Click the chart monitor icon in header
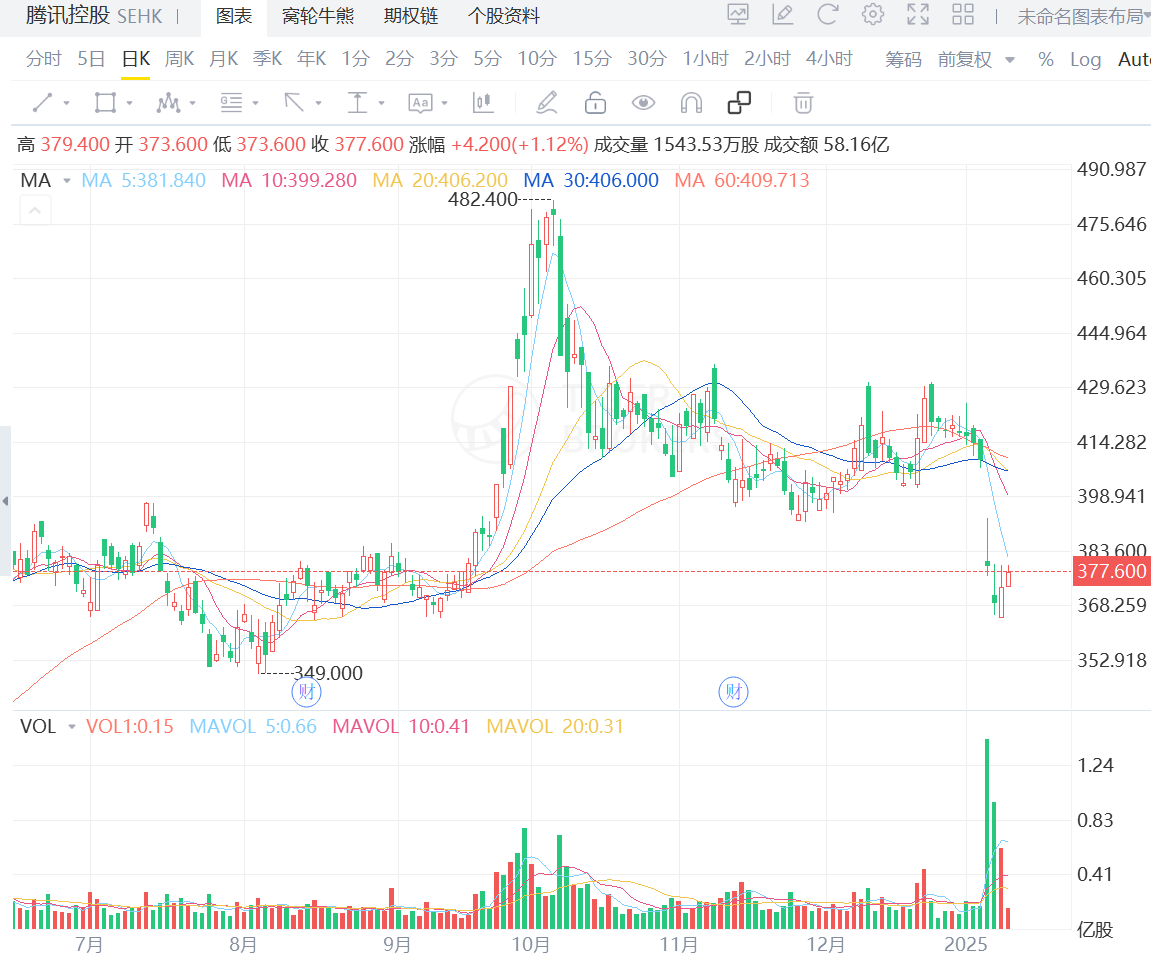The width and height of the screenshot is (1151, 957). pyautogui.click(x=738, y=15)
